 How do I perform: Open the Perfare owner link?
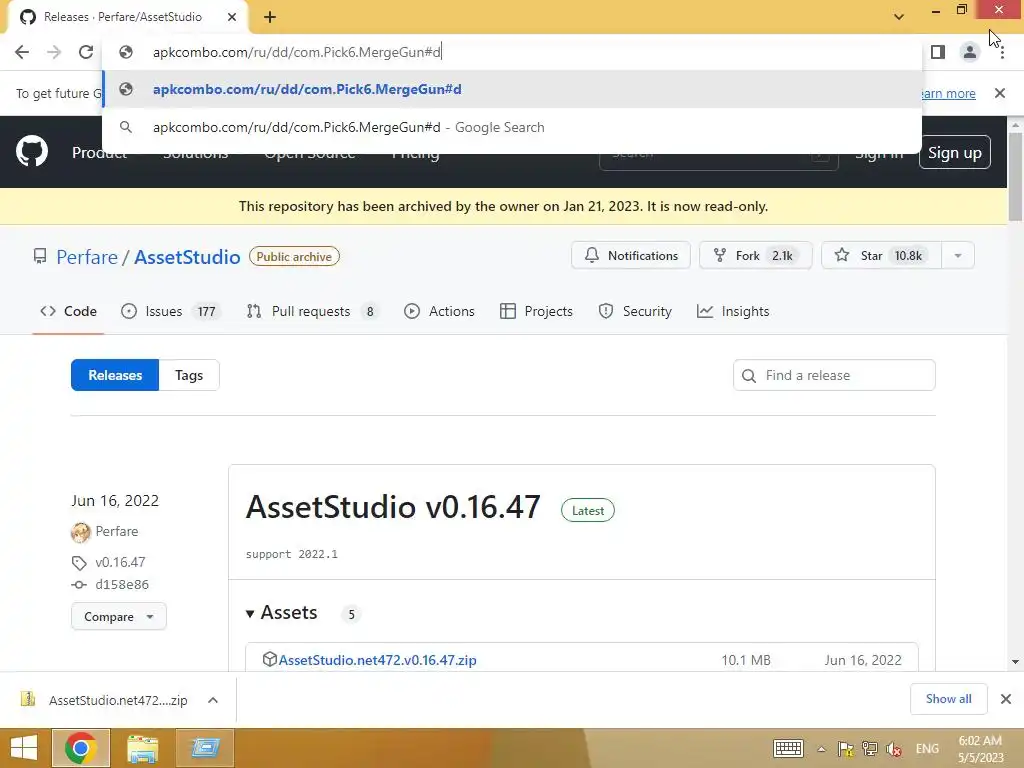[87, 257]
